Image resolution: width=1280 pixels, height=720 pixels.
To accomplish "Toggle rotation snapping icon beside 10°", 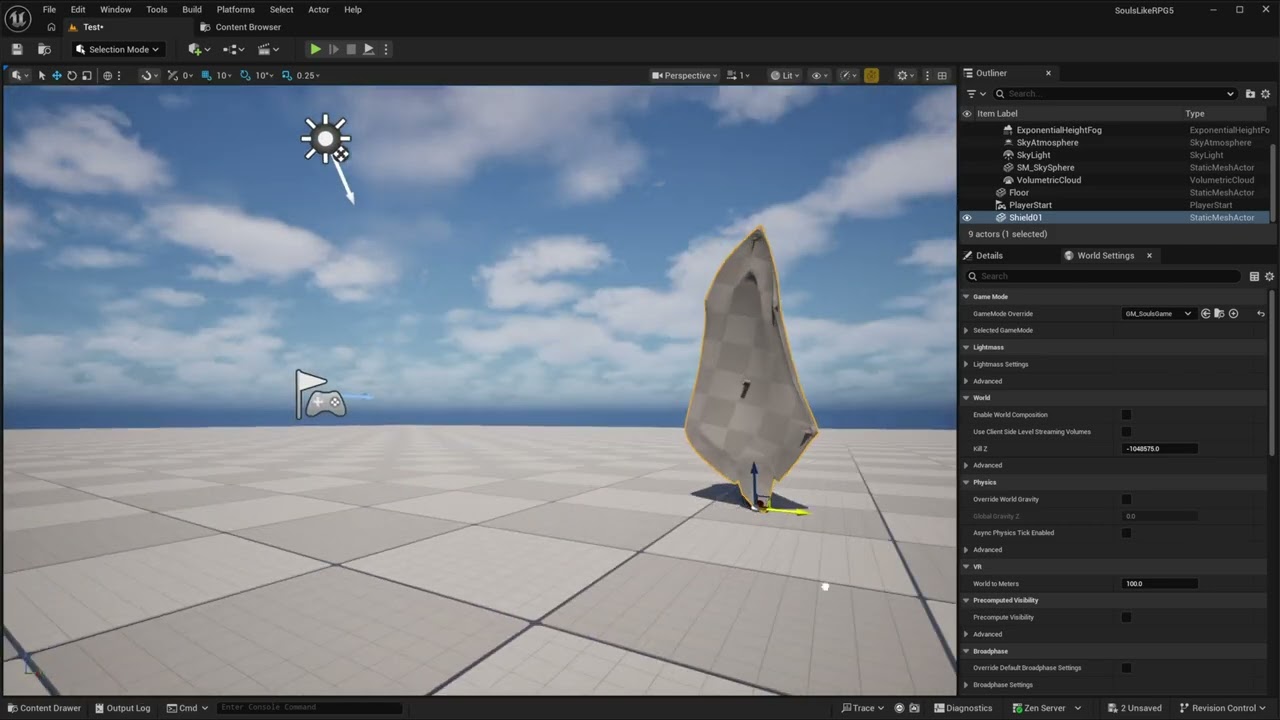I will pos(246,75).
